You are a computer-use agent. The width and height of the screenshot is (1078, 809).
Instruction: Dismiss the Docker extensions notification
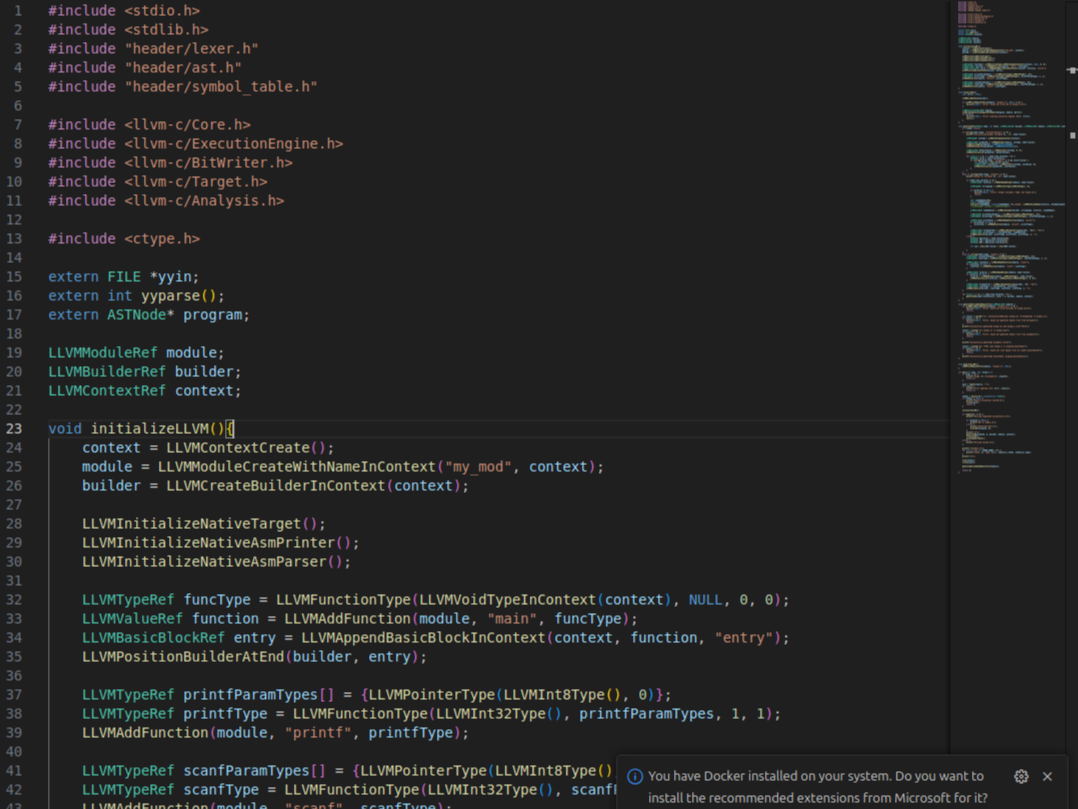pos(1047,776)
